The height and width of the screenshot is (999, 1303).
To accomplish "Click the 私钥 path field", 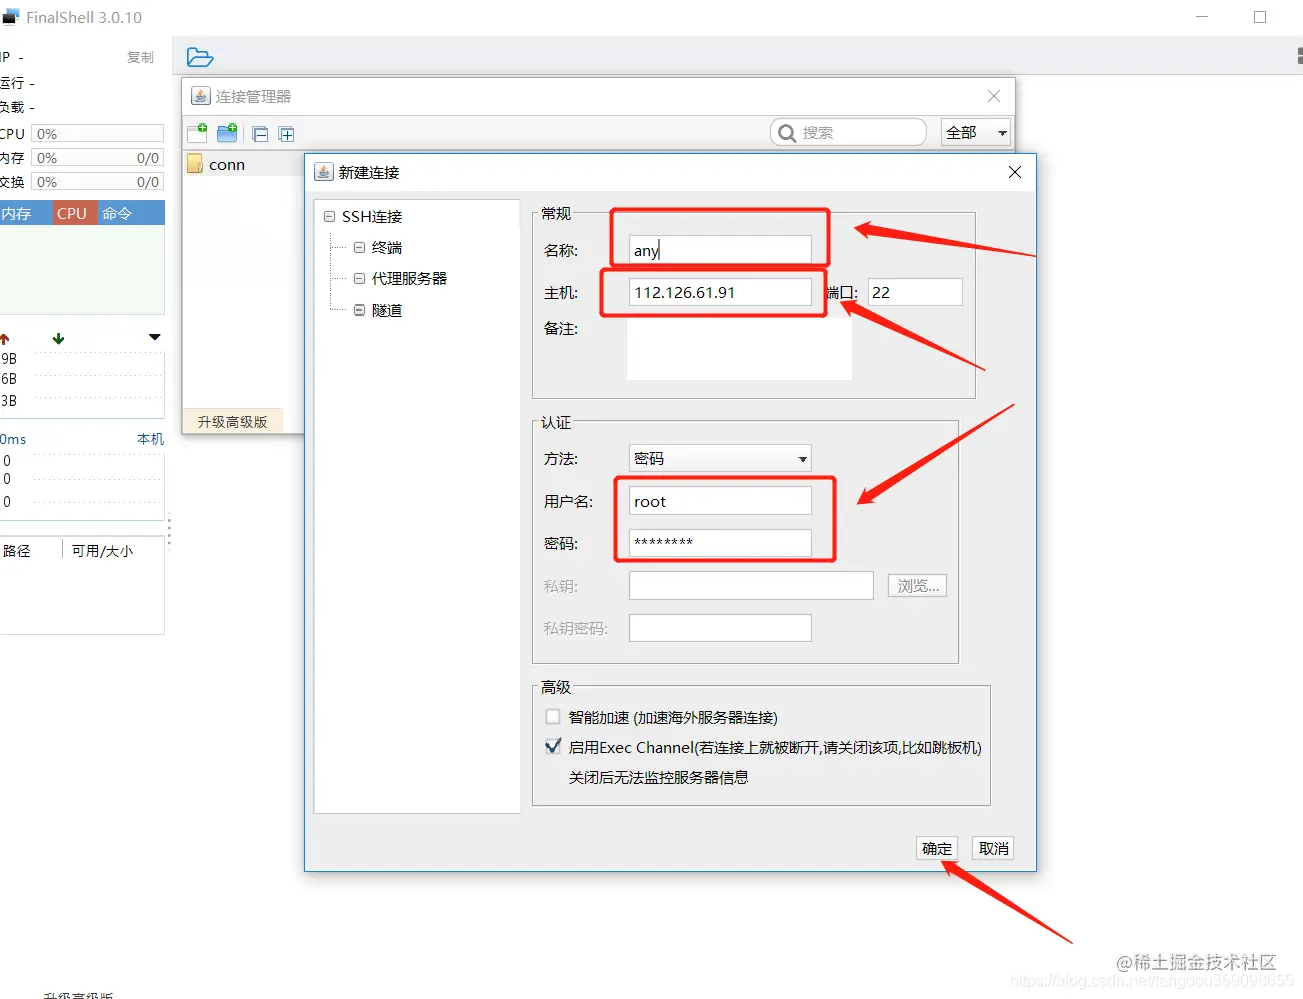I will (751, 586).
